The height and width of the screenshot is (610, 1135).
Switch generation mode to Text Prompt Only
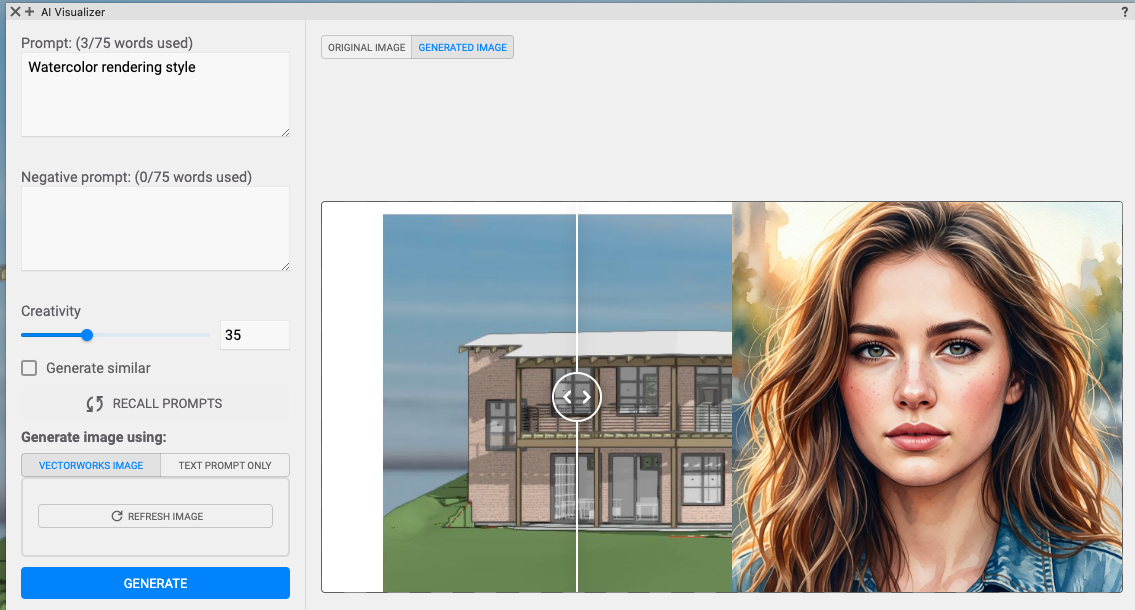(224, 465)
